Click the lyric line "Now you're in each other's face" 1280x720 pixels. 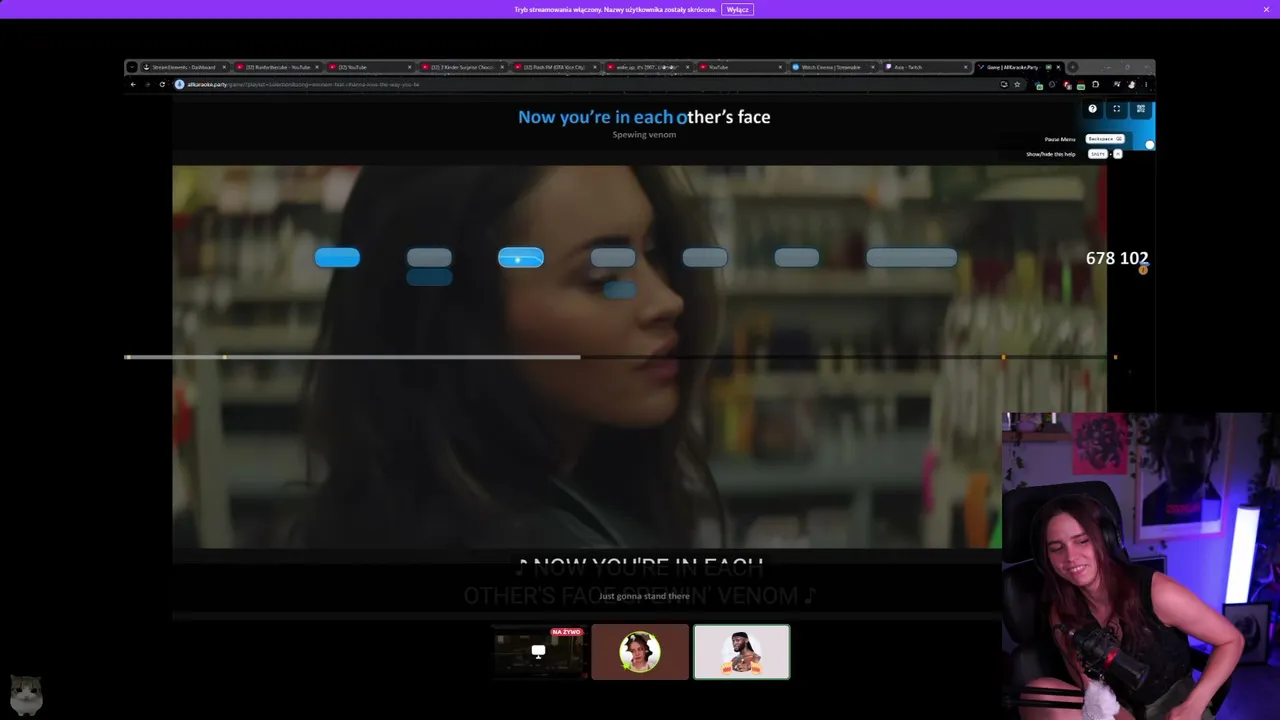[x=644, y=117]
